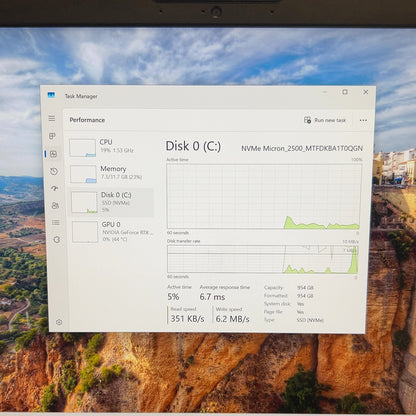416x416 pixels.
Task: Open the Services page icon
Action: (x=56, y=239)
